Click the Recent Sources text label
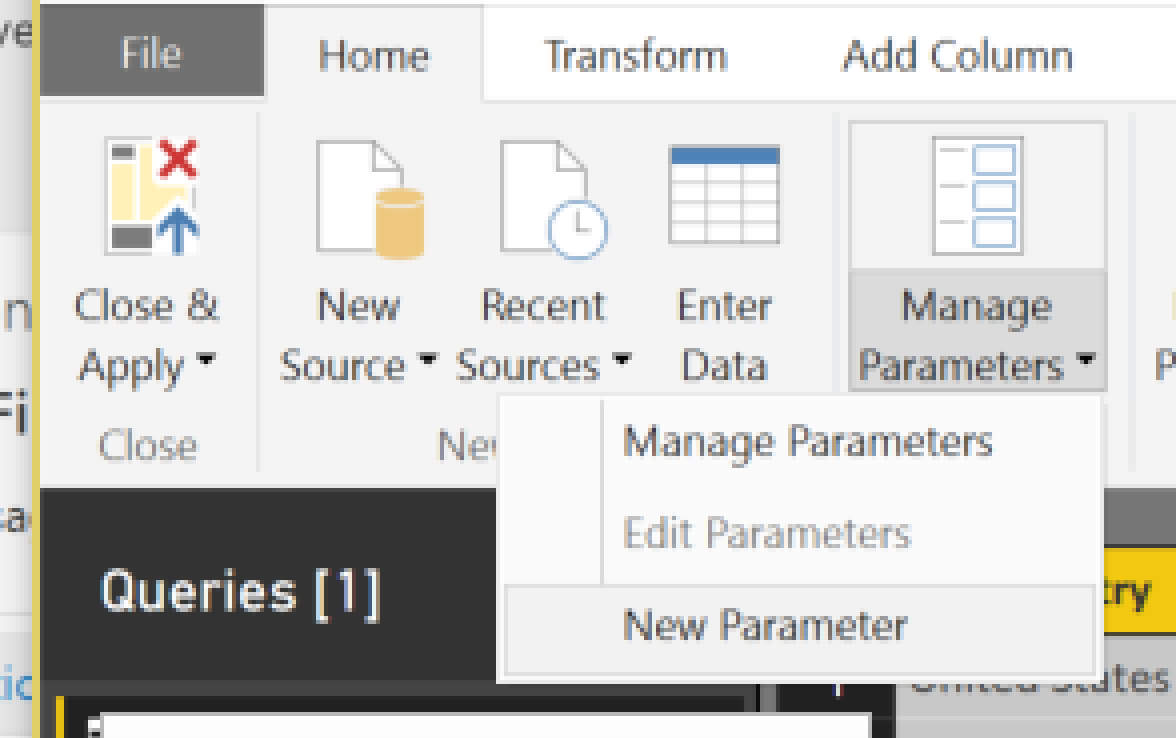Viewport: 1176px width, 738px height. pos(543,335)
